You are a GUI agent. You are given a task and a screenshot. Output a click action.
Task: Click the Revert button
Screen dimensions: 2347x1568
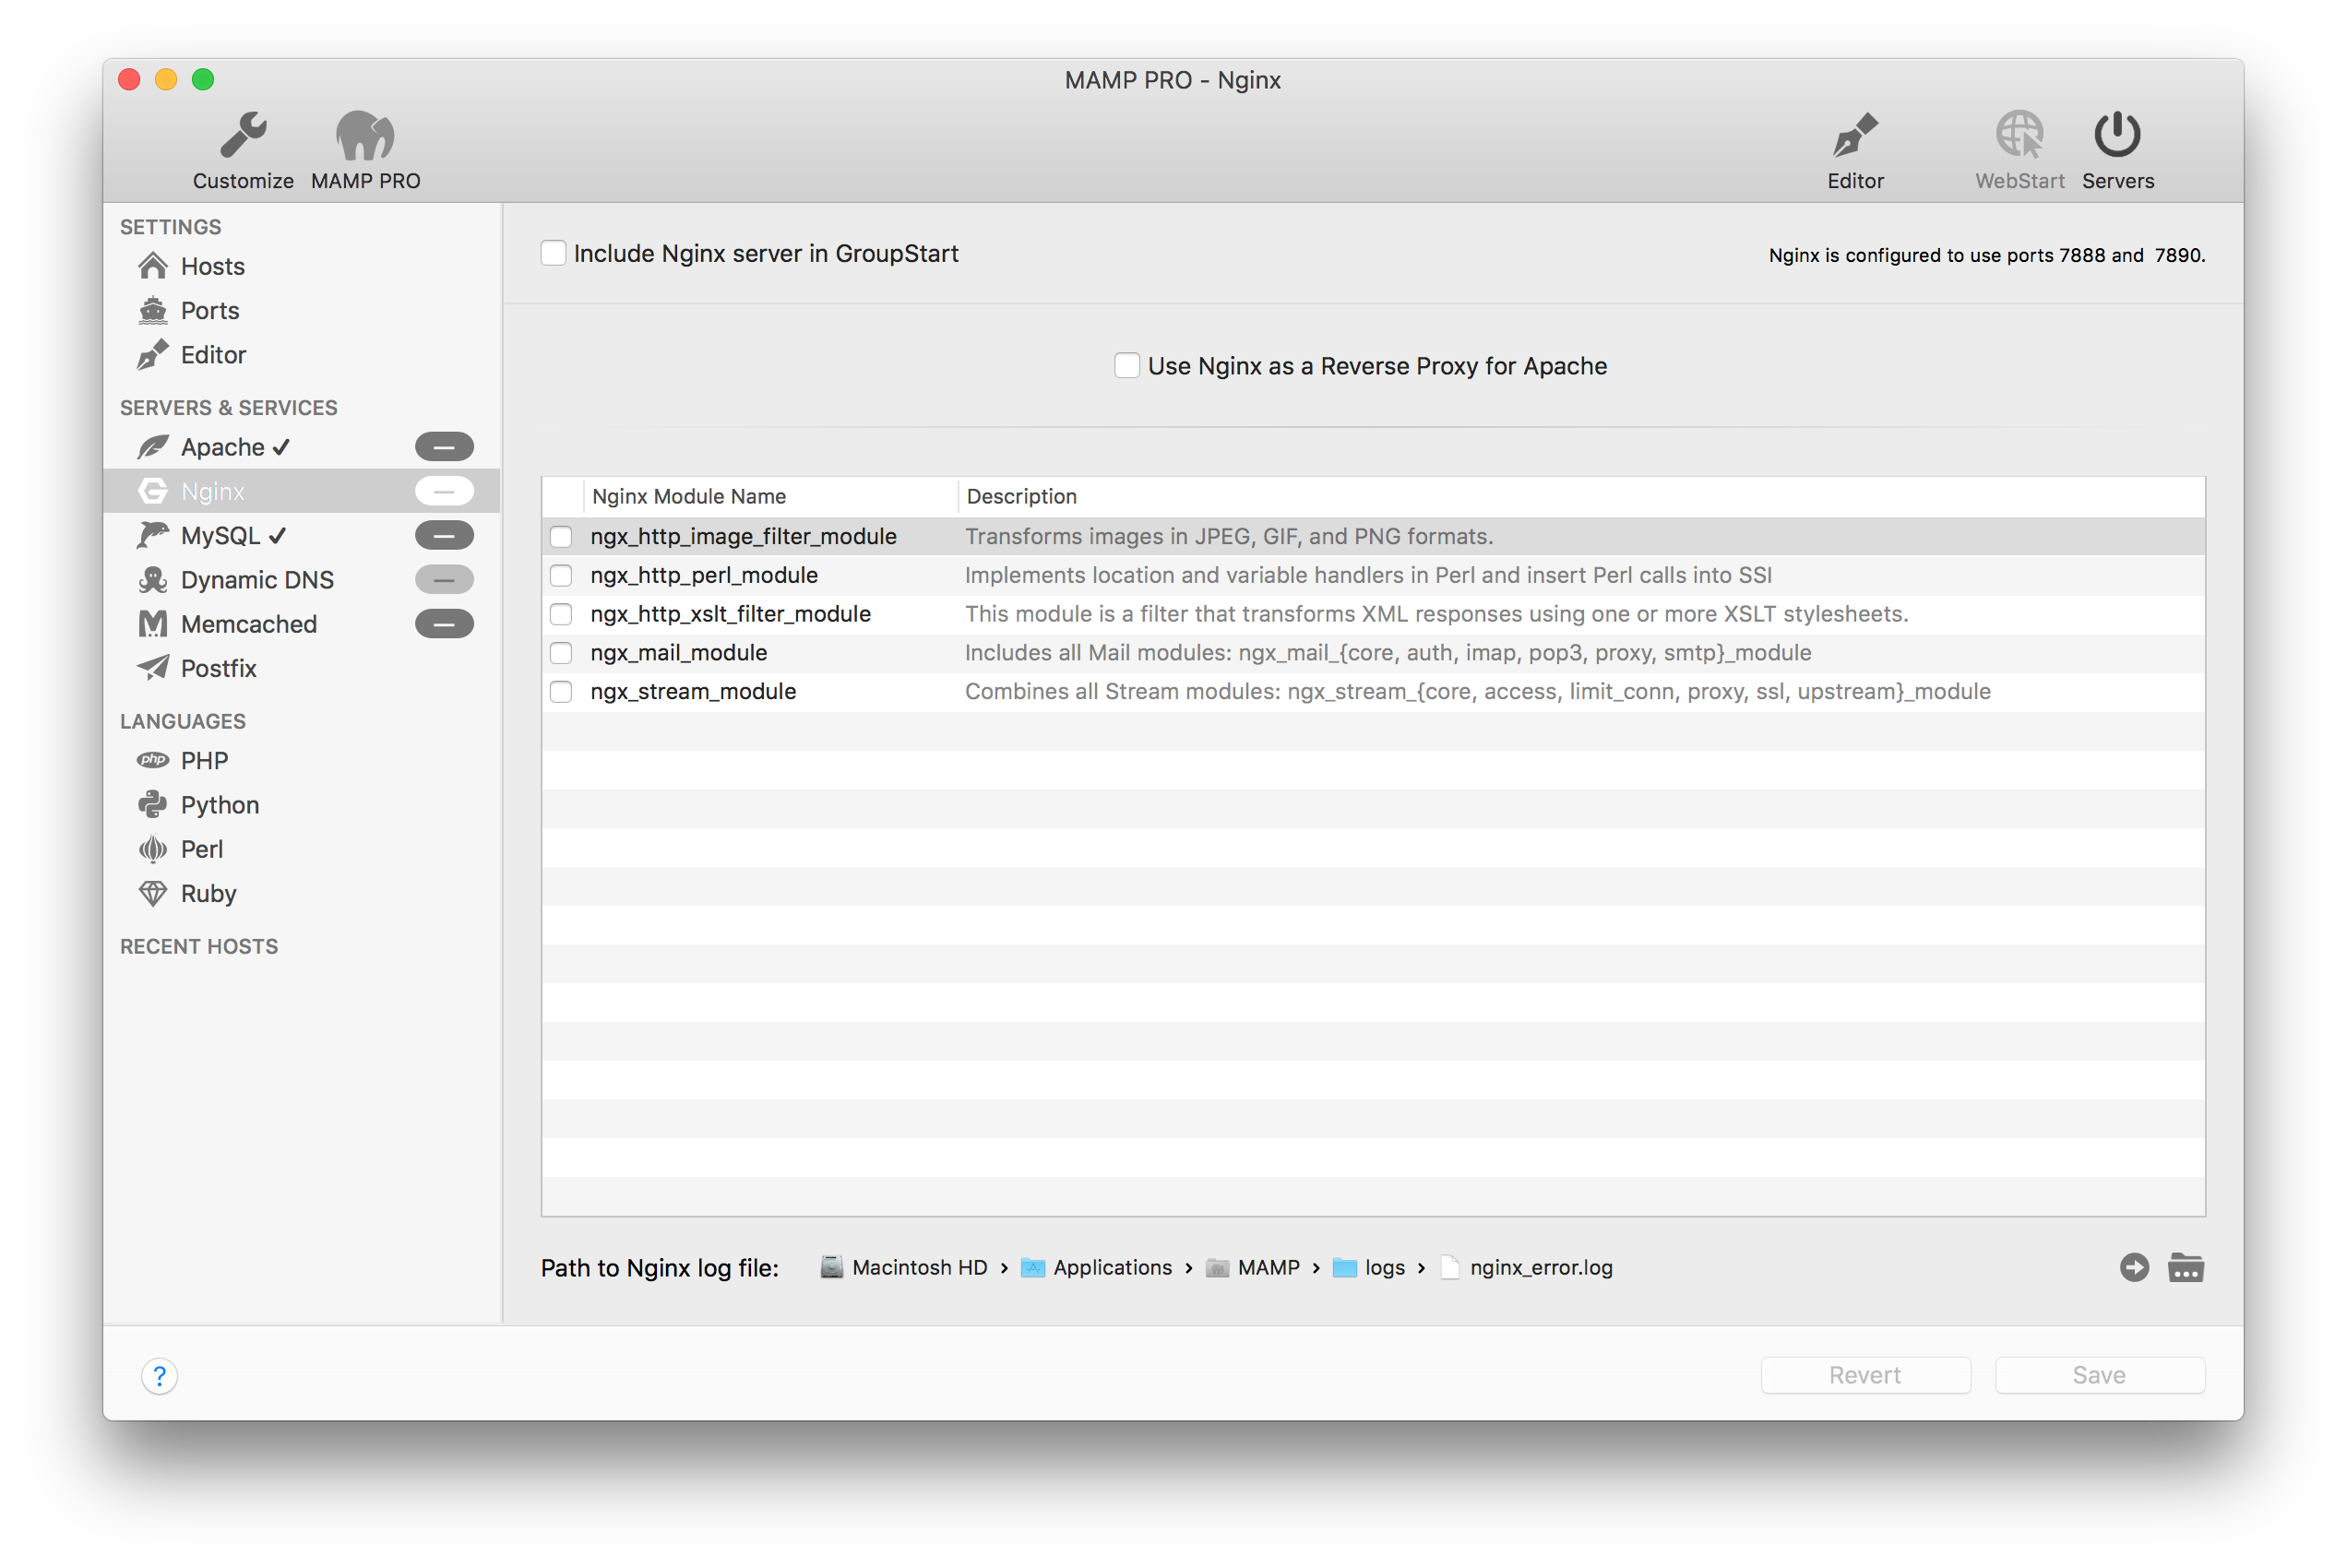pos(1865,1375)
